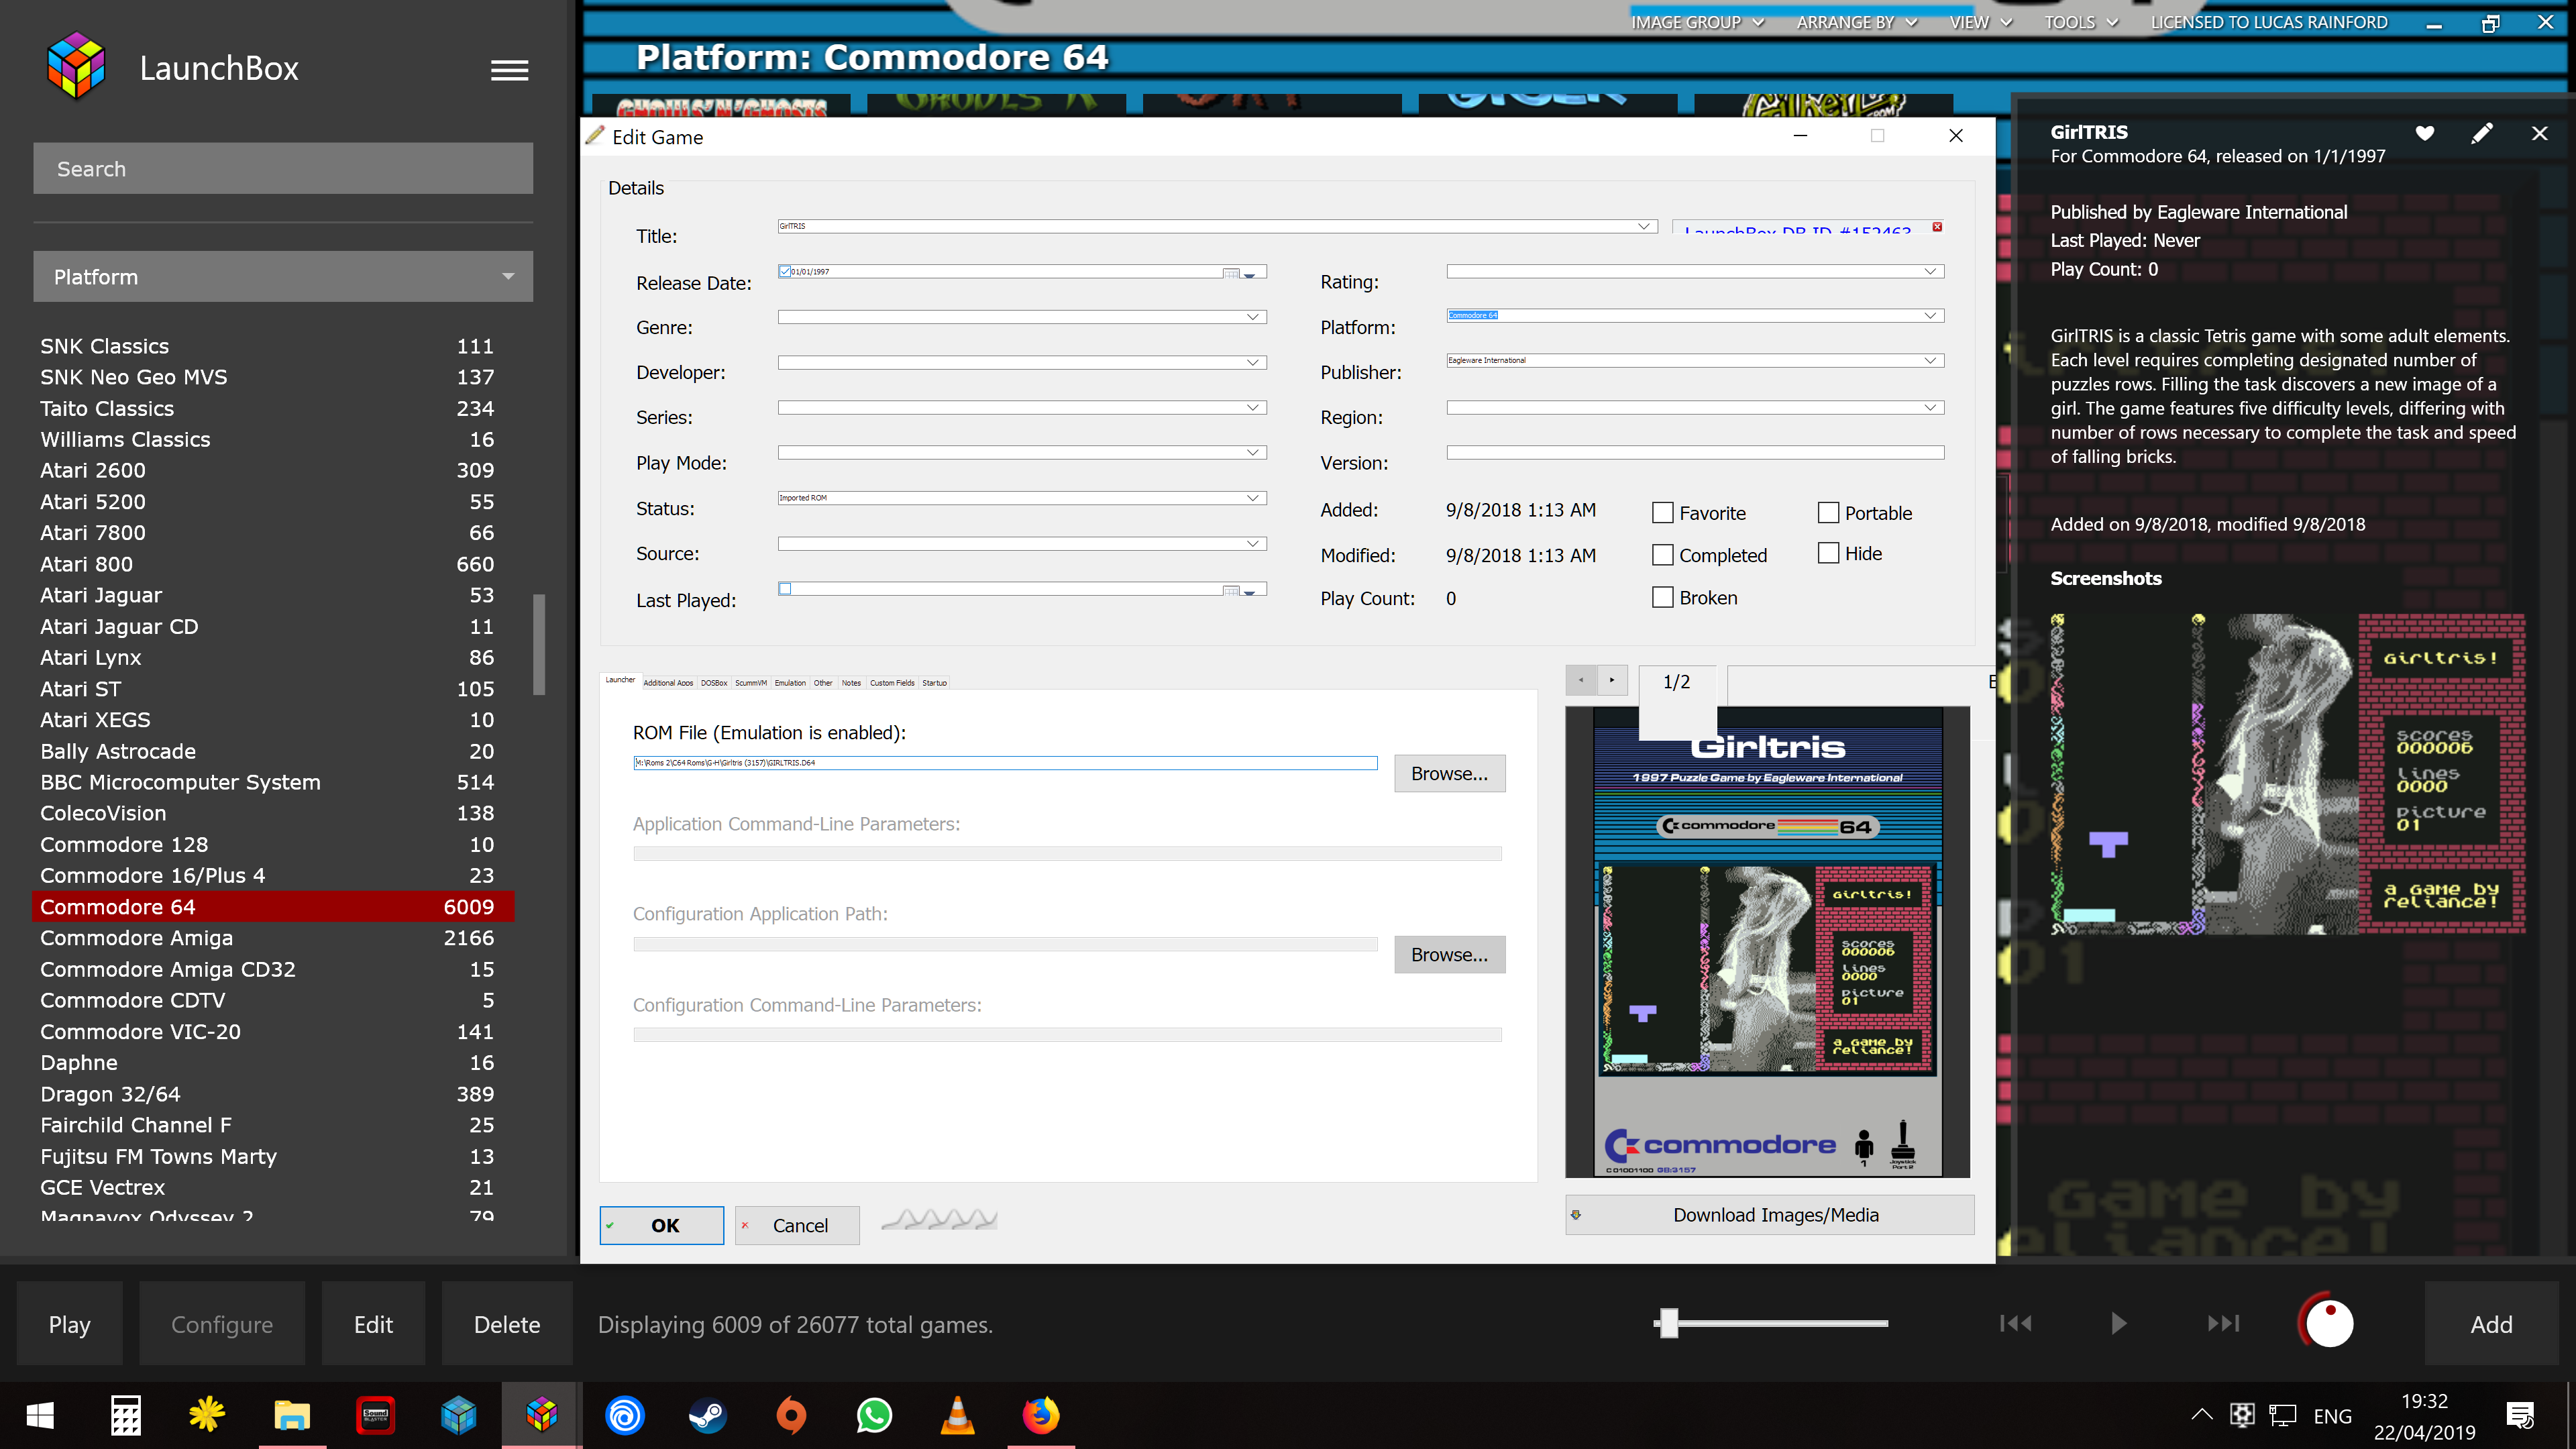2576x1449 pixels.
Task: Open Windows Start menu
Action: coord(40,1415)
